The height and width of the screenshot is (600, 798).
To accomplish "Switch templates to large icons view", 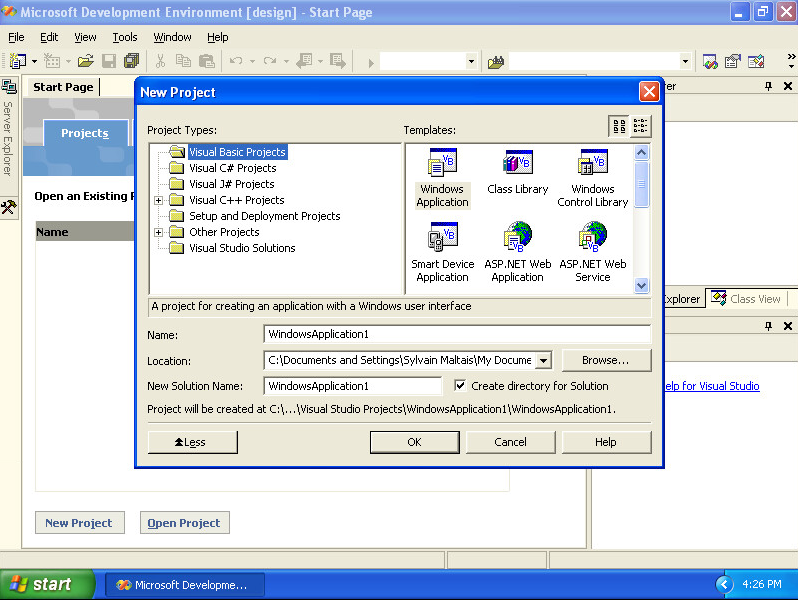I will pos(619,126).
